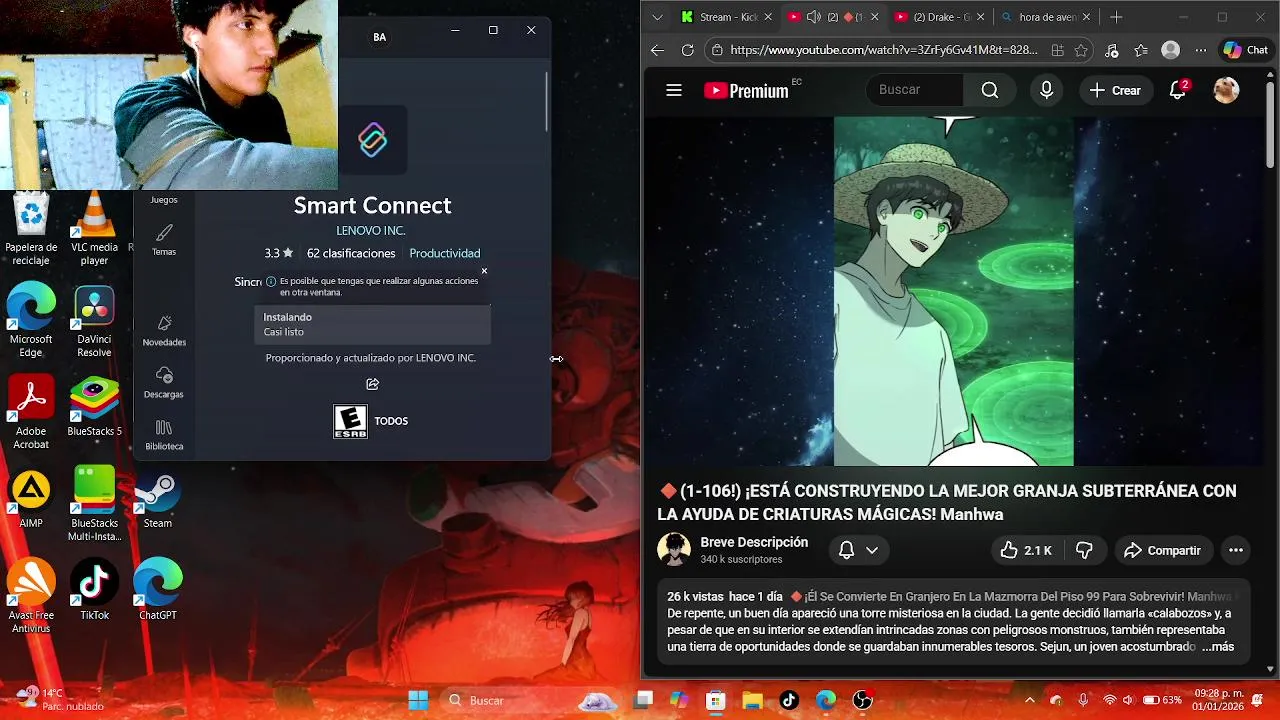Screen dimensions: 1280x720
Task: Open more actions three-dot button under video
Action: point(1236,550)
